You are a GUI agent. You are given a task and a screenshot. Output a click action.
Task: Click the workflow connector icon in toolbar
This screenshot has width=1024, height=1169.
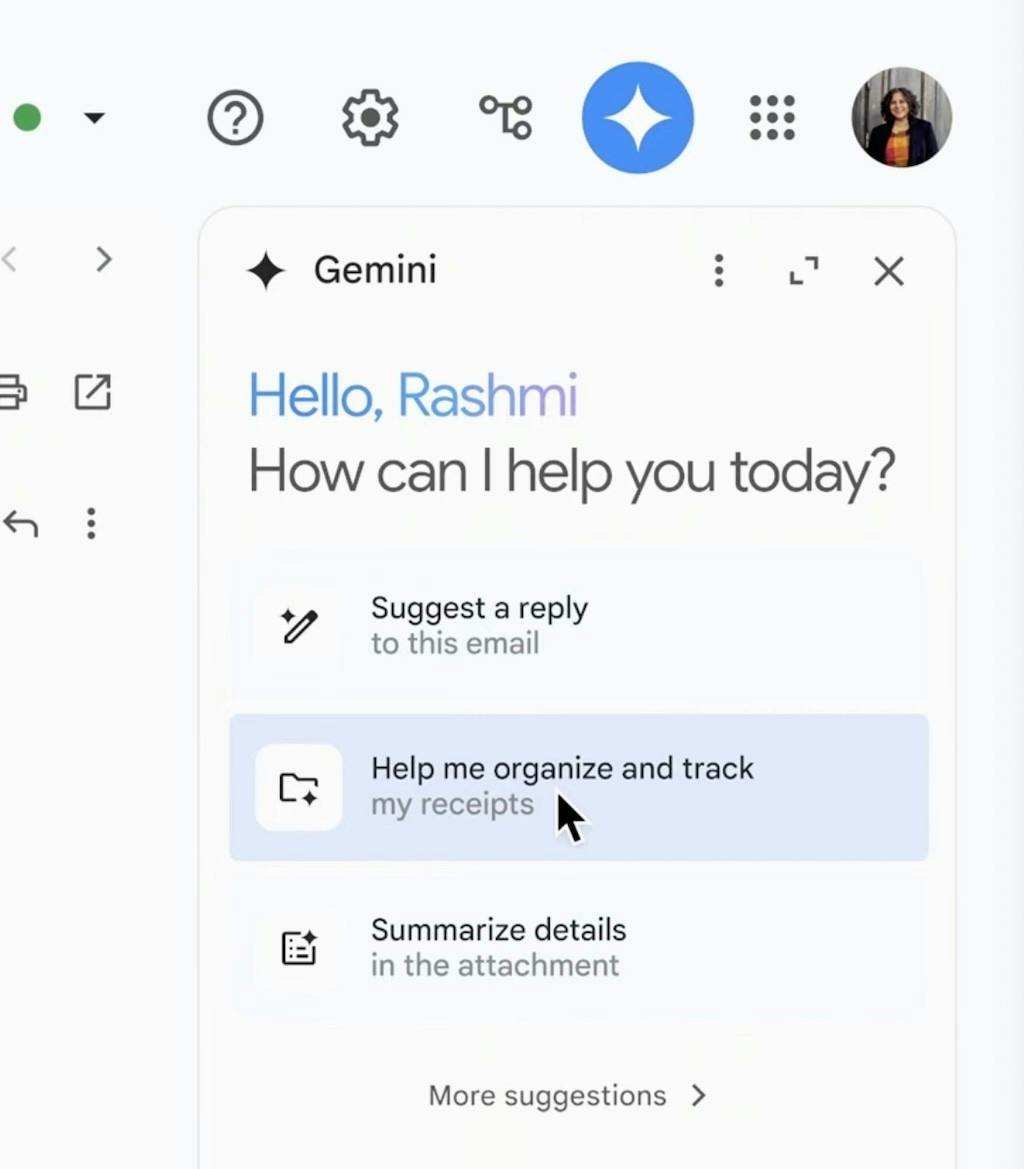(x=506, y=117)
